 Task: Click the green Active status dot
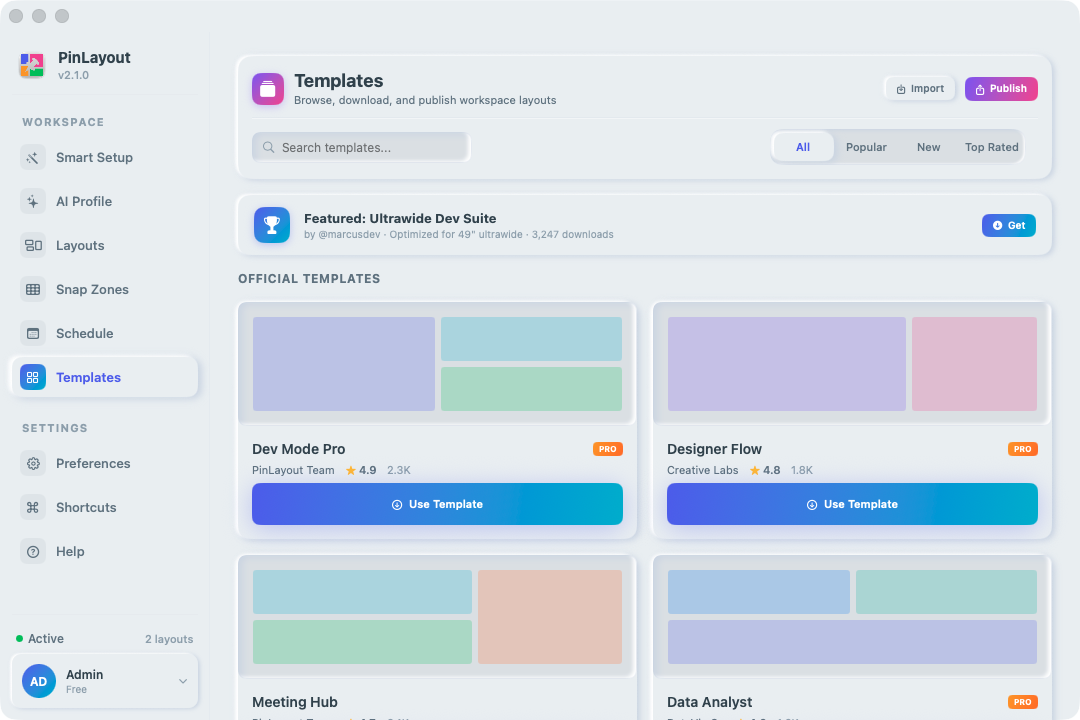[x=19, y=639]
